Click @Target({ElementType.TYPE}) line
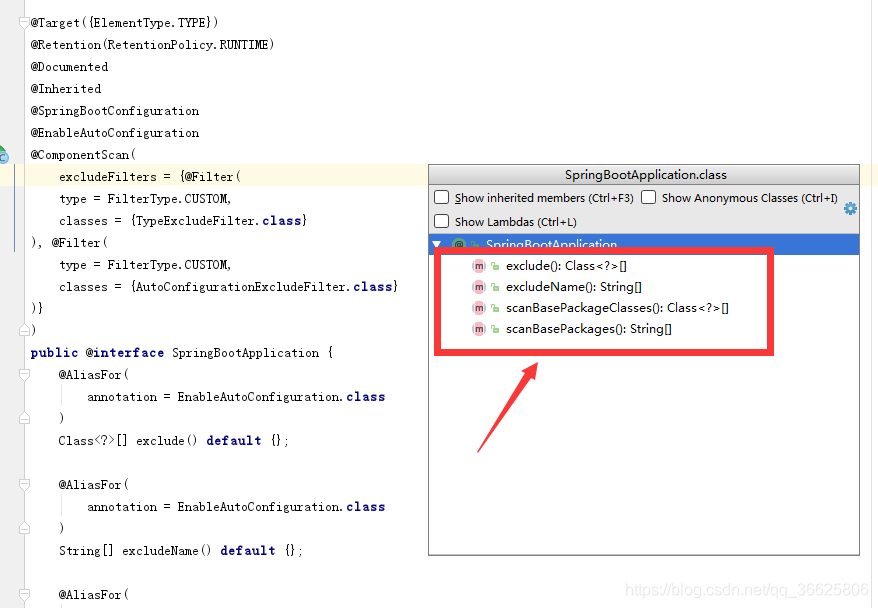878x608 pixels. click(124, 22)
